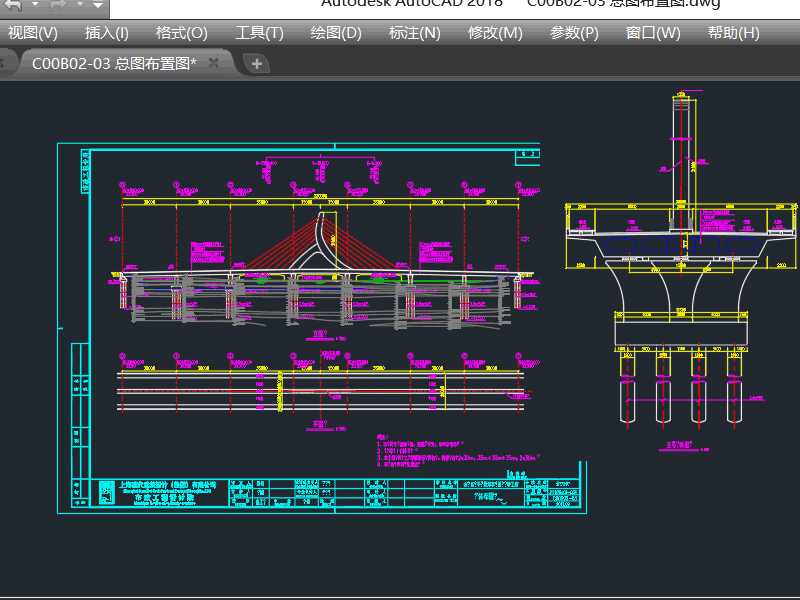Open the 帮助(H) help menu
Viewport: 800px width, 600px height.
(733, 33)
